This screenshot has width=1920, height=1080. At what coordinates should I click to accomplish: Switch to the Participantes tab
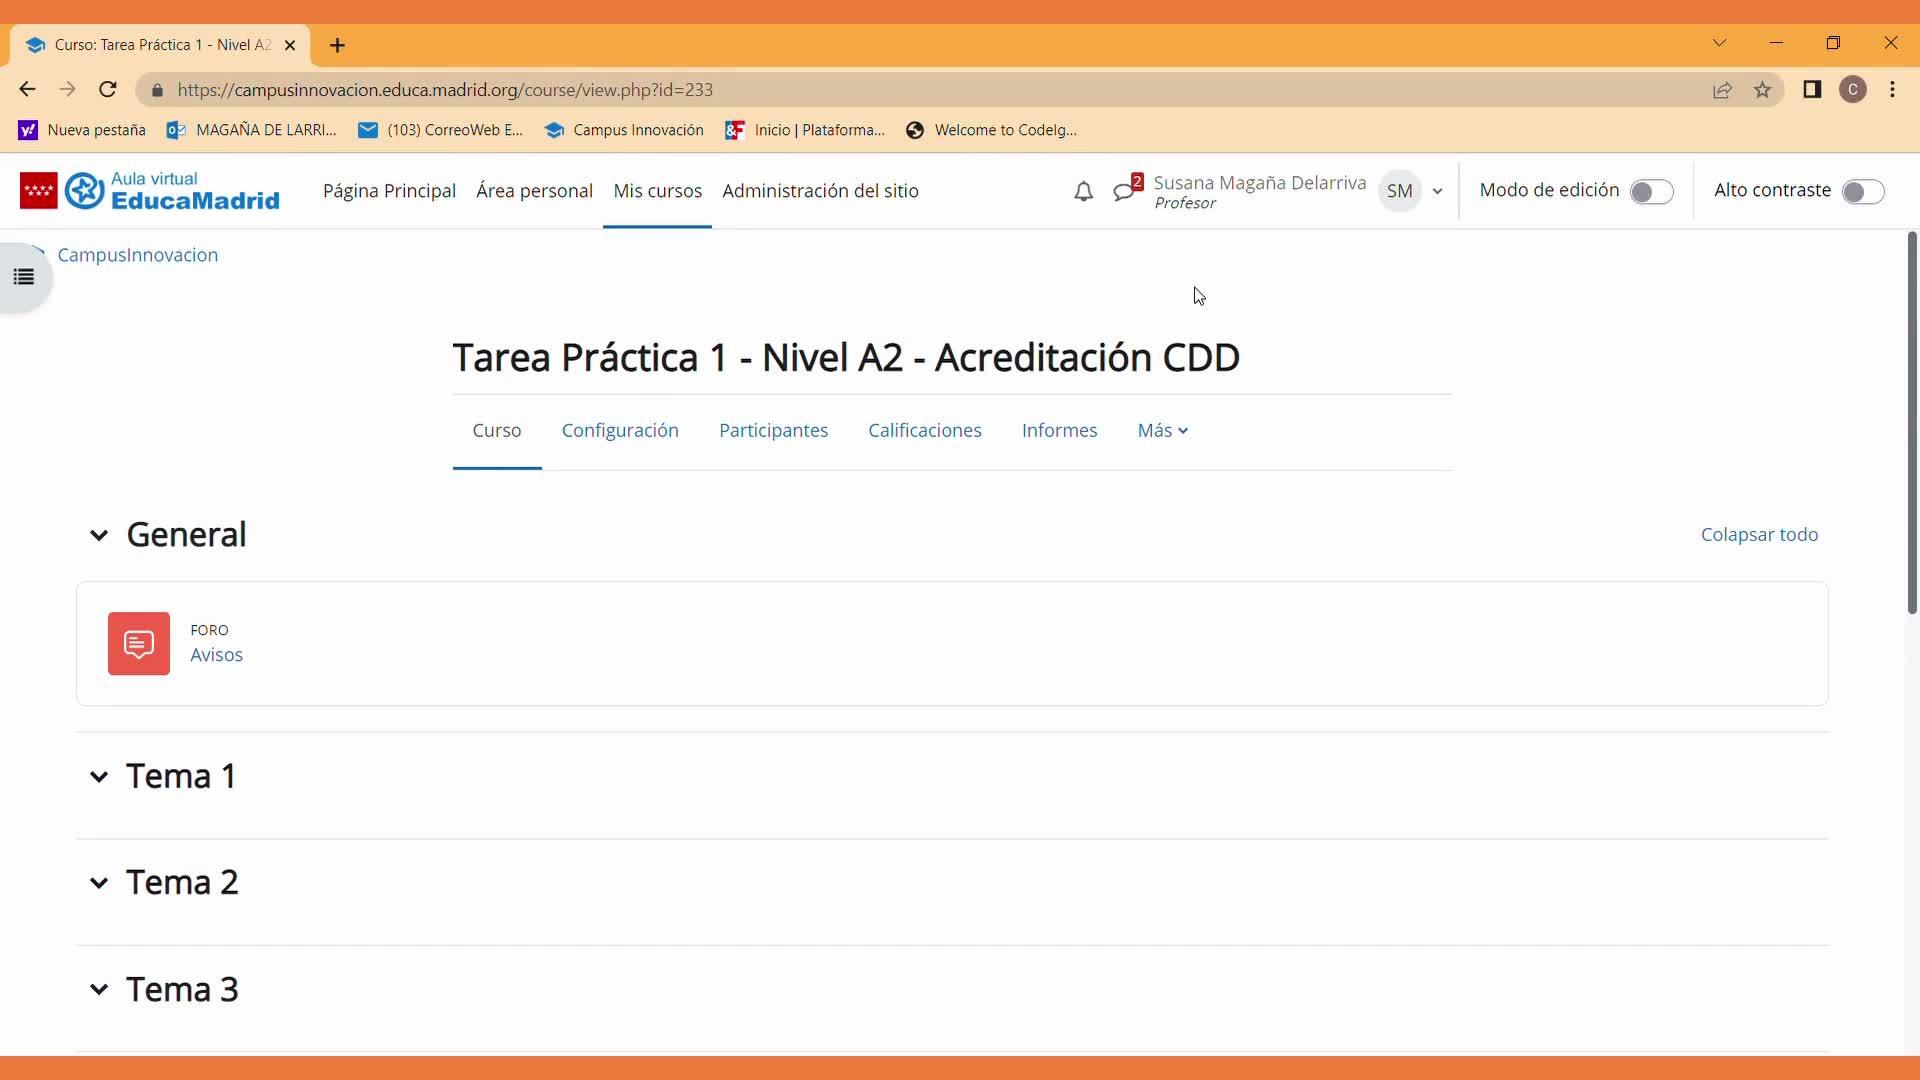tap(773, 431)
